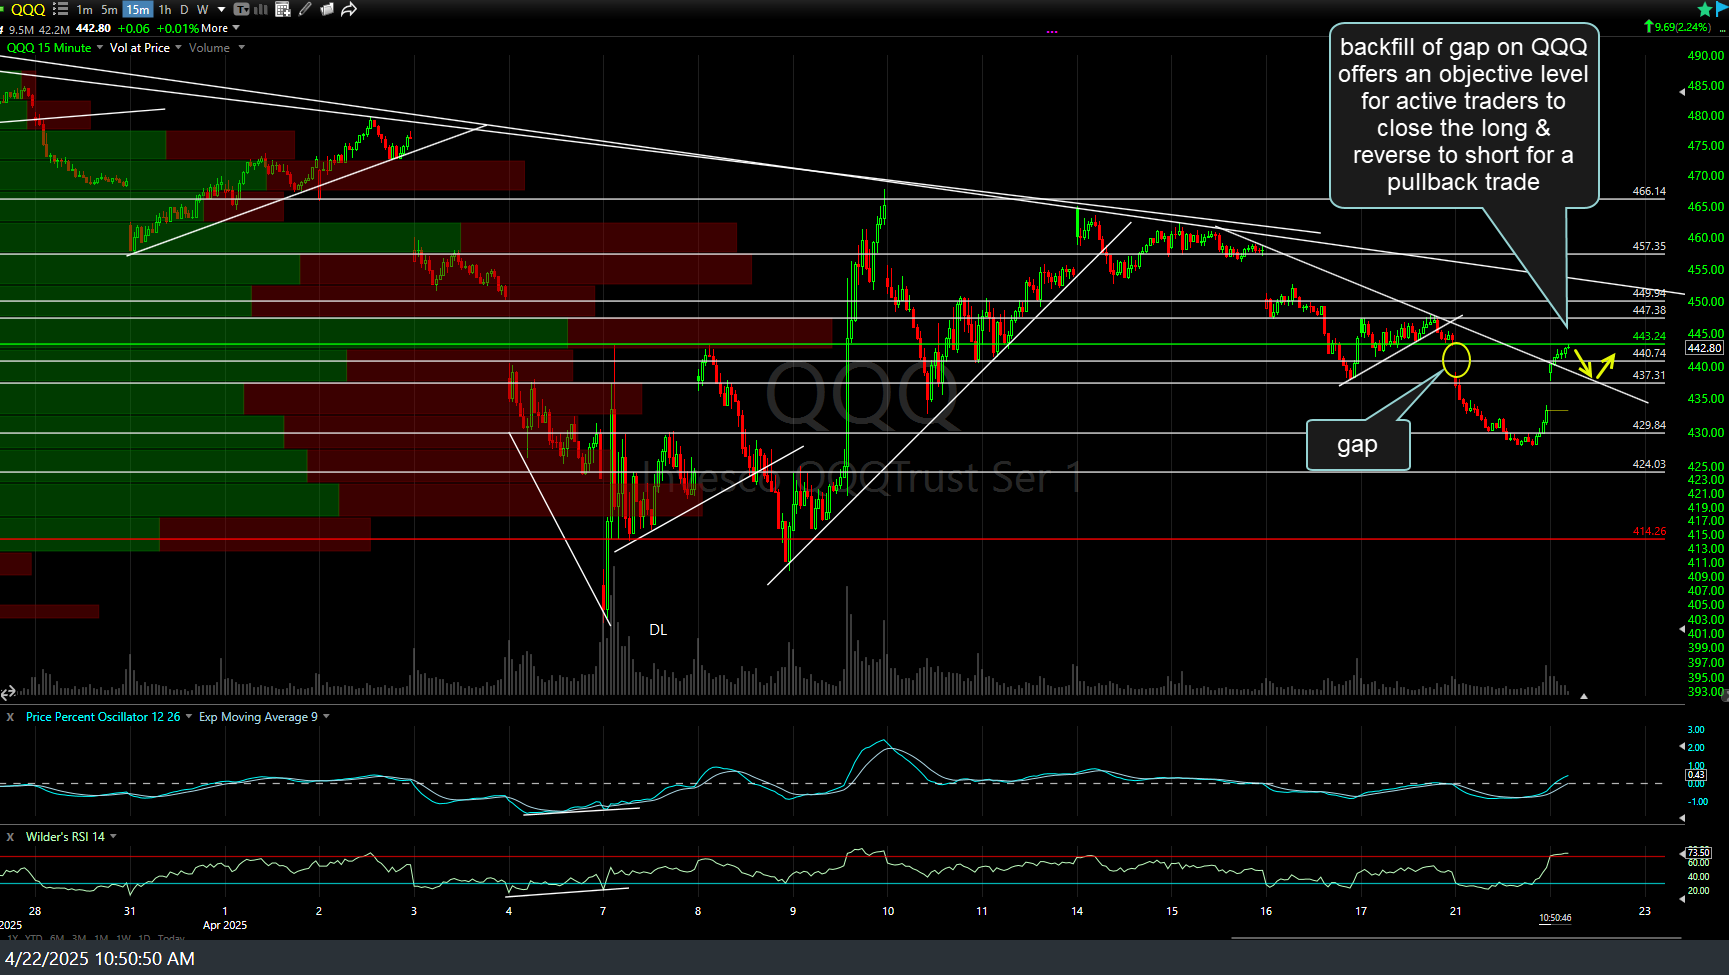This screenshot has width=1729, height=975.
Task: Select the 1h timeframe
Action: (x=163, y=9)
